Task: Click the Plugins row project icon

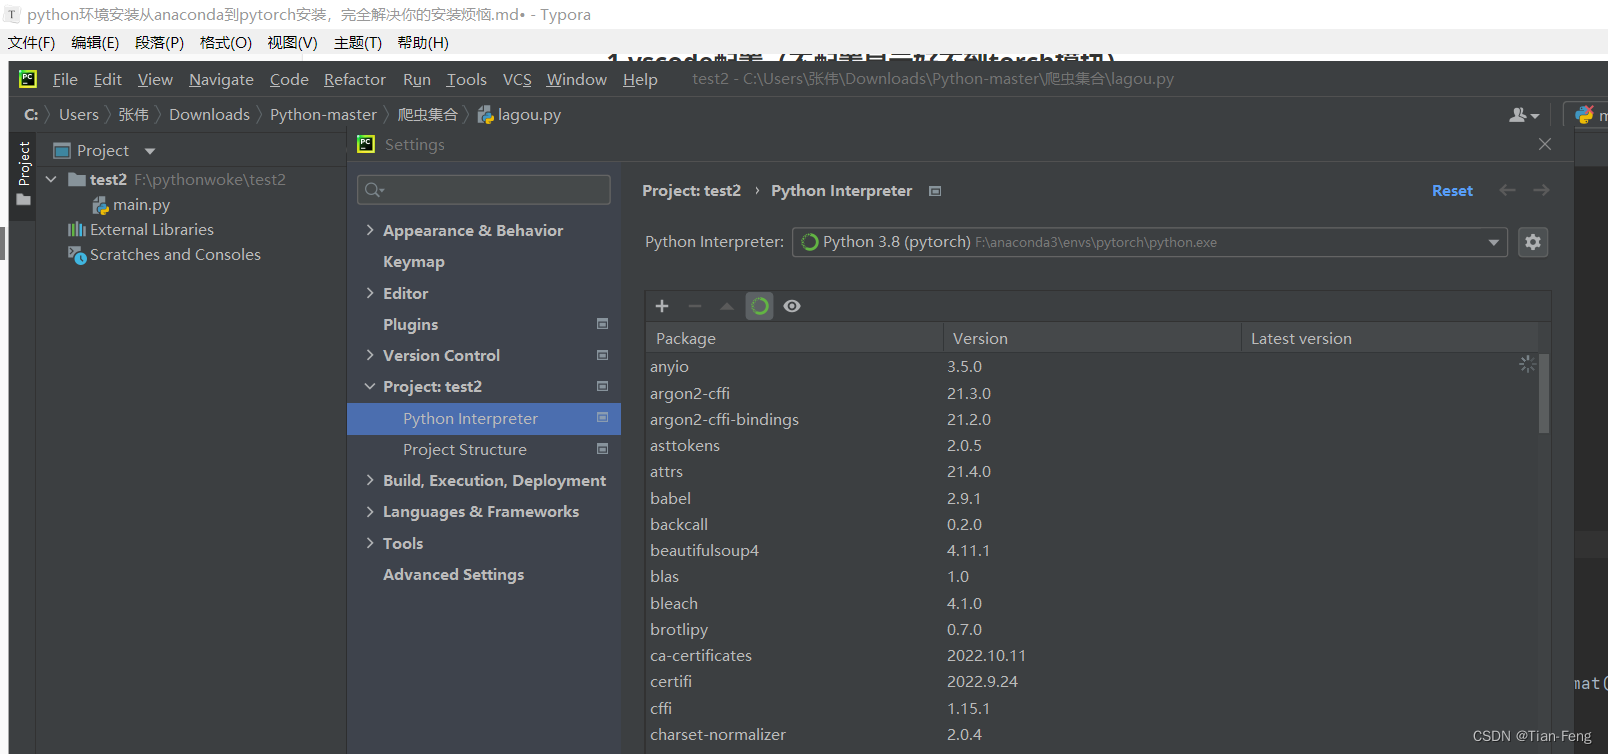Action: (602, 324)
